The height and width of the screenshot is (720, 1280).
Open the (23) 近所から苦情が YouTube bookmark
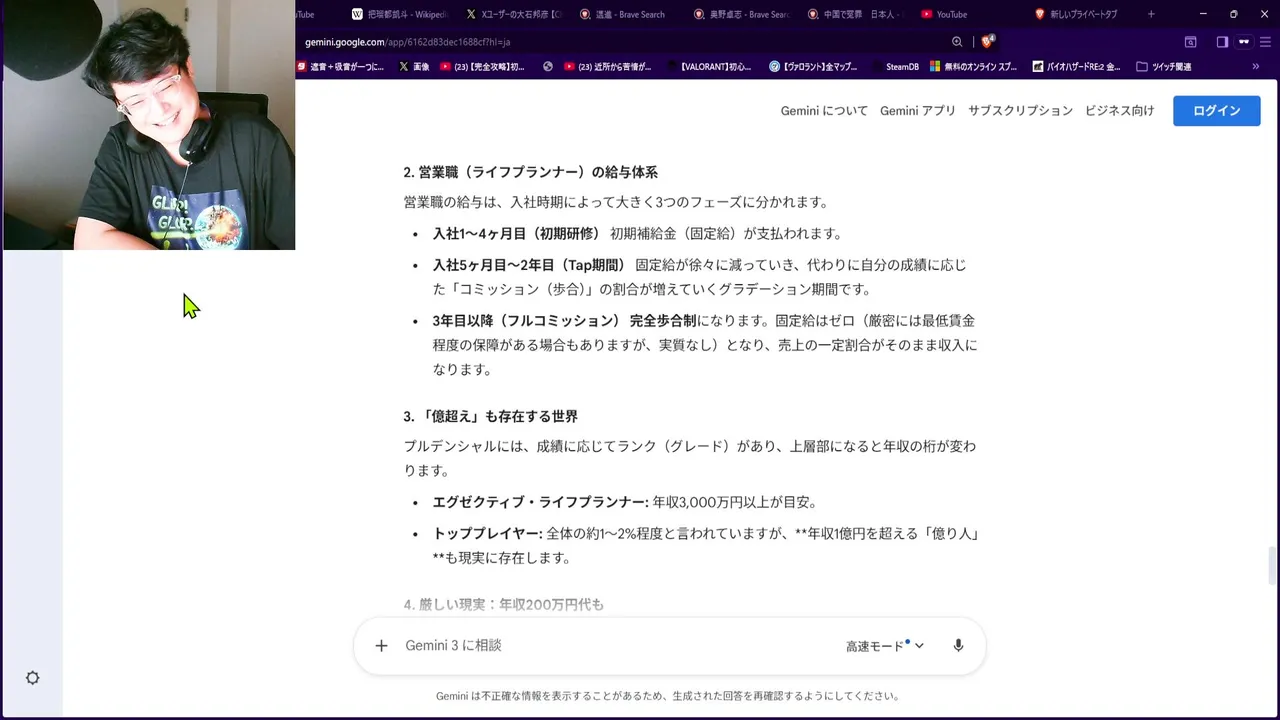coord(608,67)
